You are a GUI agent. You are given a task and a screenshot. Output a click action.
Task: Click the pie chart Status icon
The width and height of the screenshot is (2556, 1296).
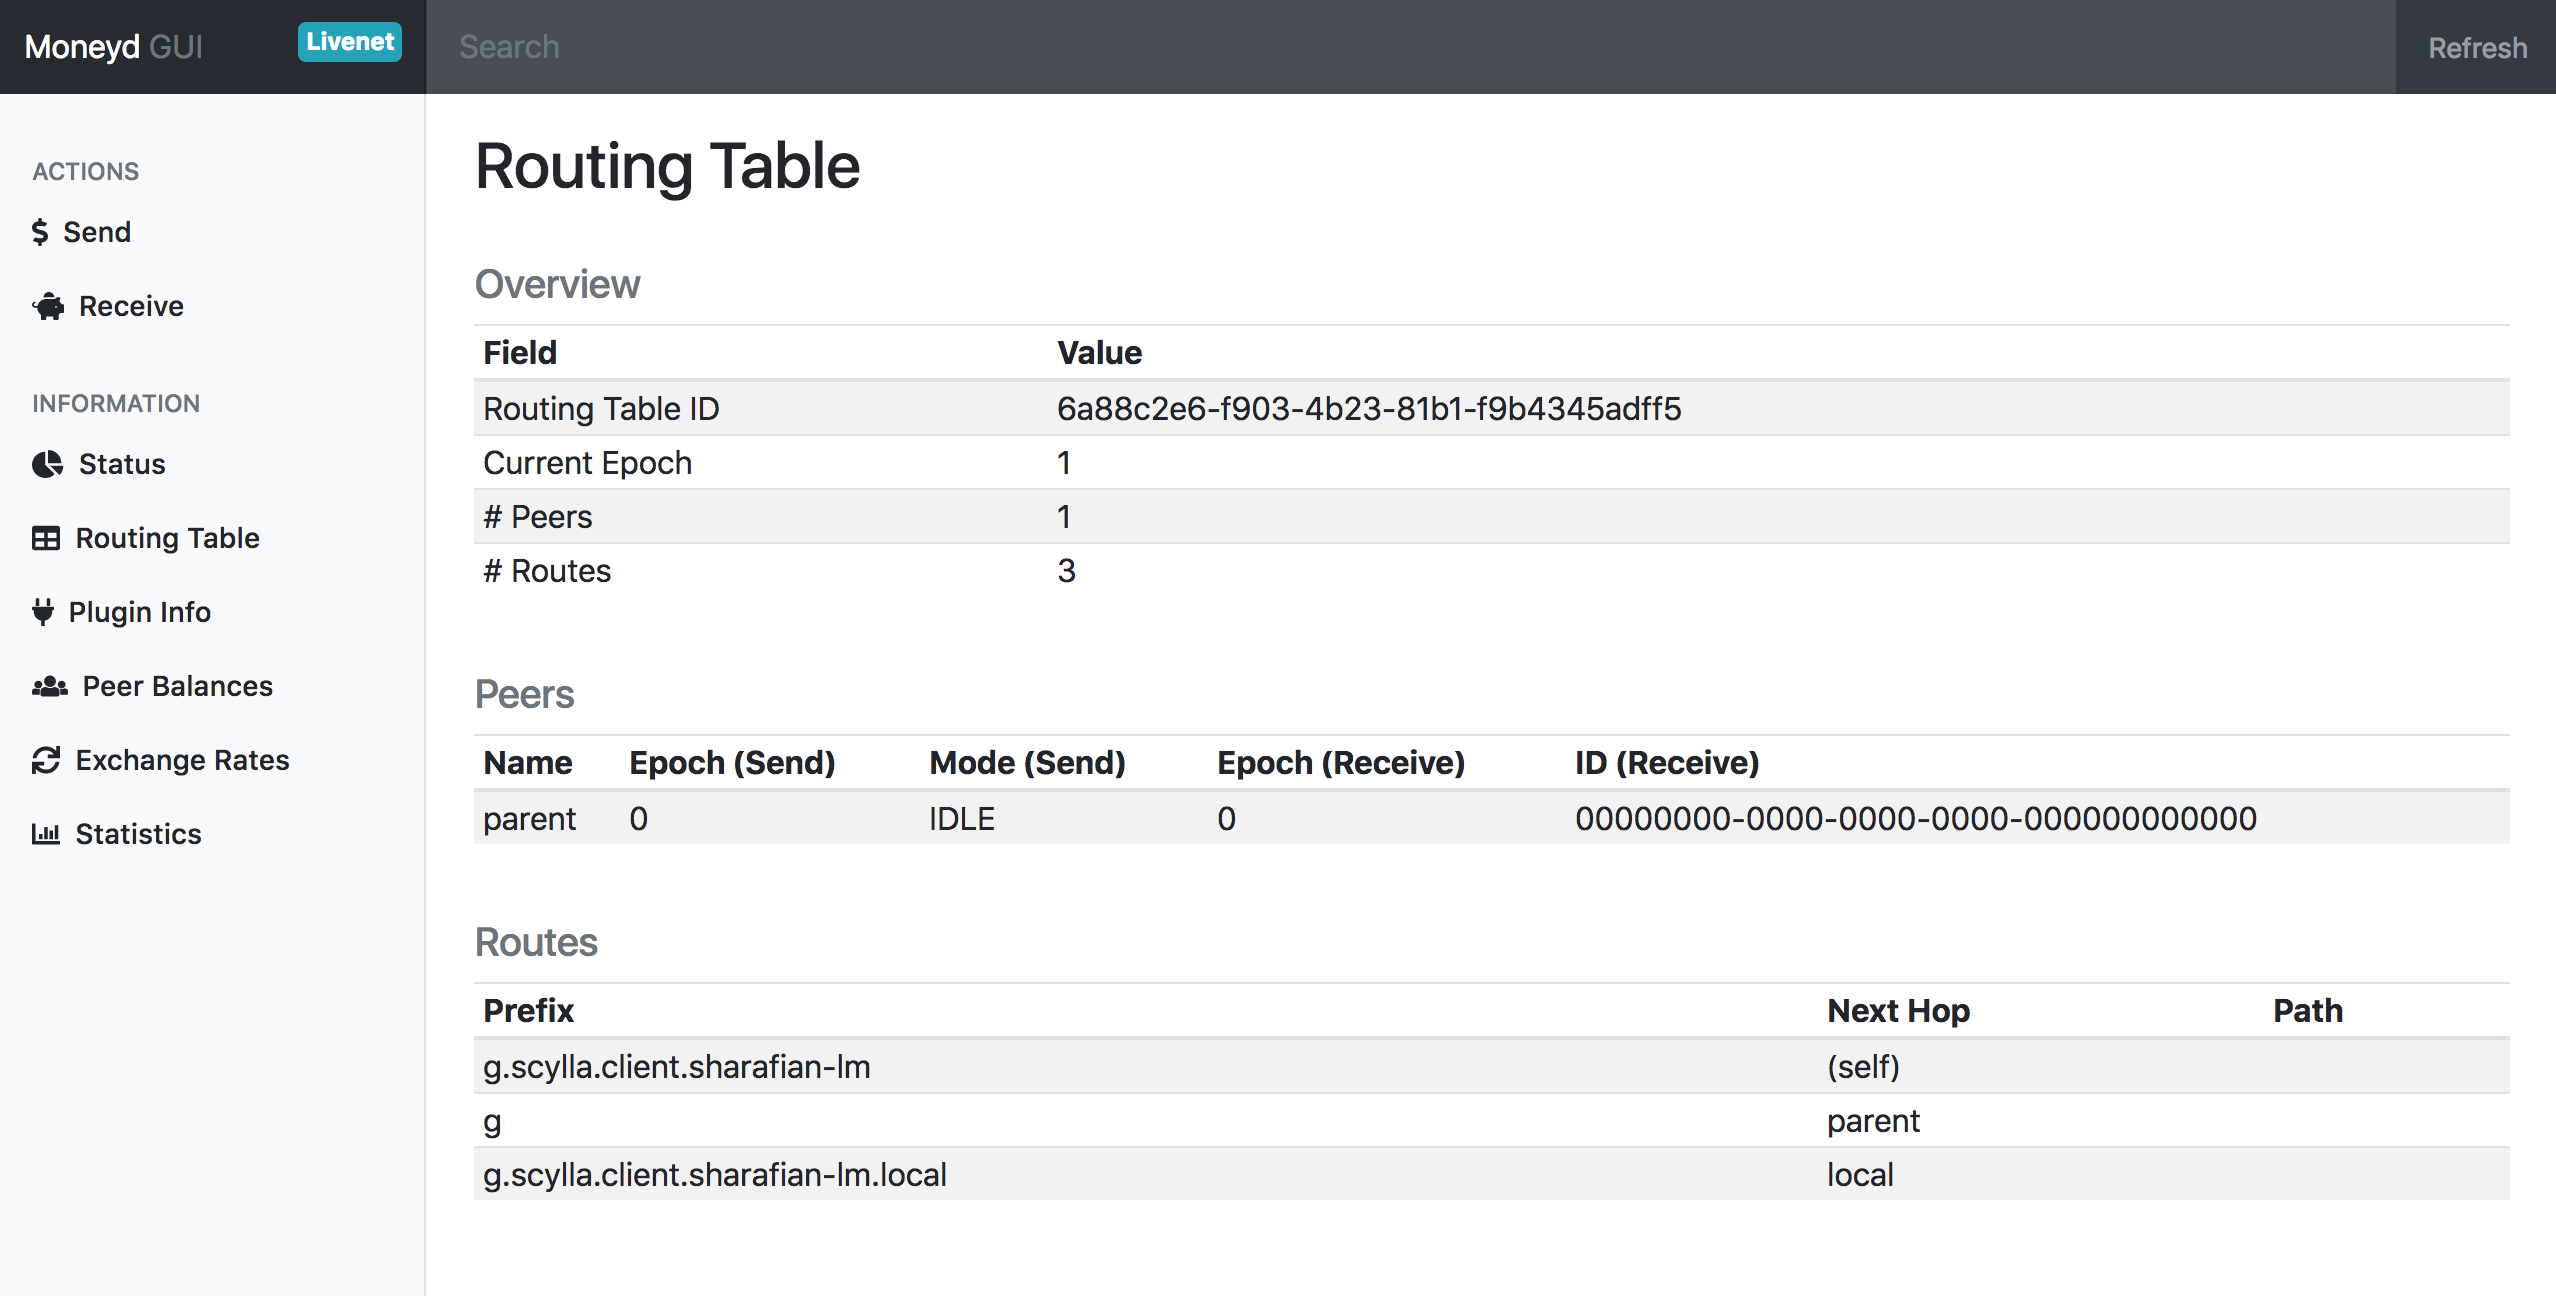[x=47, y=464]
